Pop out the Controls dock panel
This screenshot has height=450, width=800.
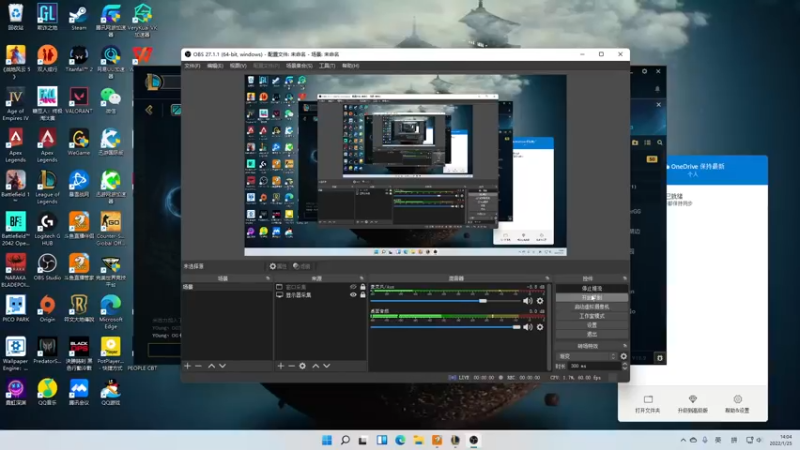[624, 279]
